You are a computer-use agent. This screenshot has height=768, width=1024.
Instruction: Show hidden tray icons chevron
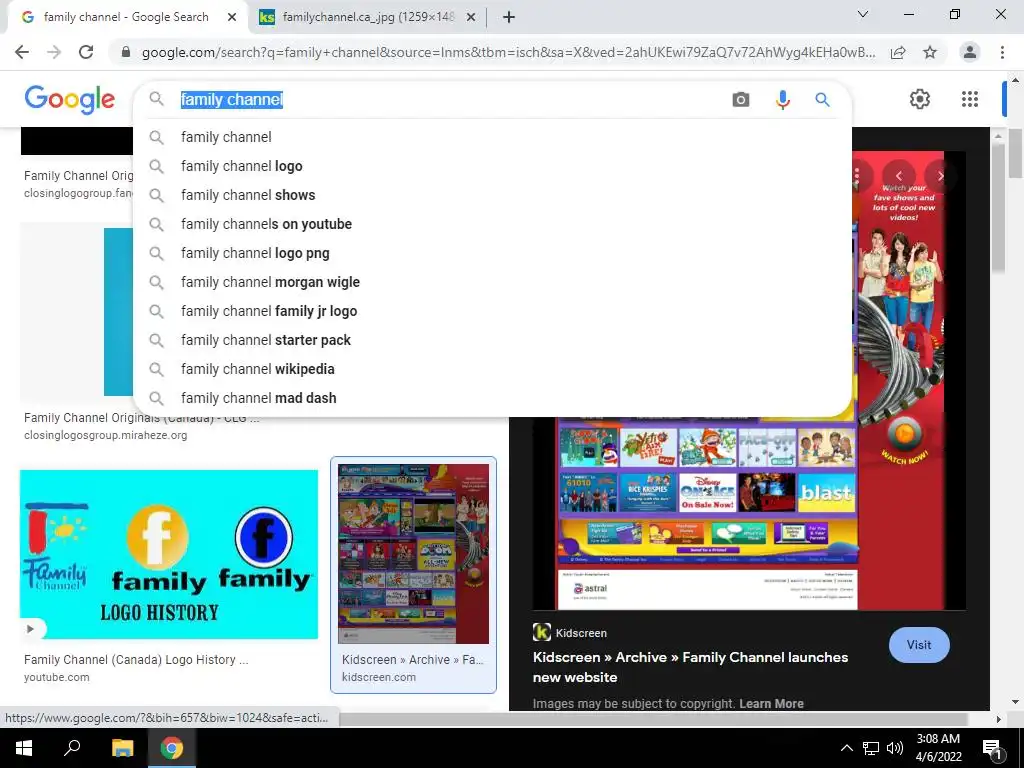click(x=846, y=748)
